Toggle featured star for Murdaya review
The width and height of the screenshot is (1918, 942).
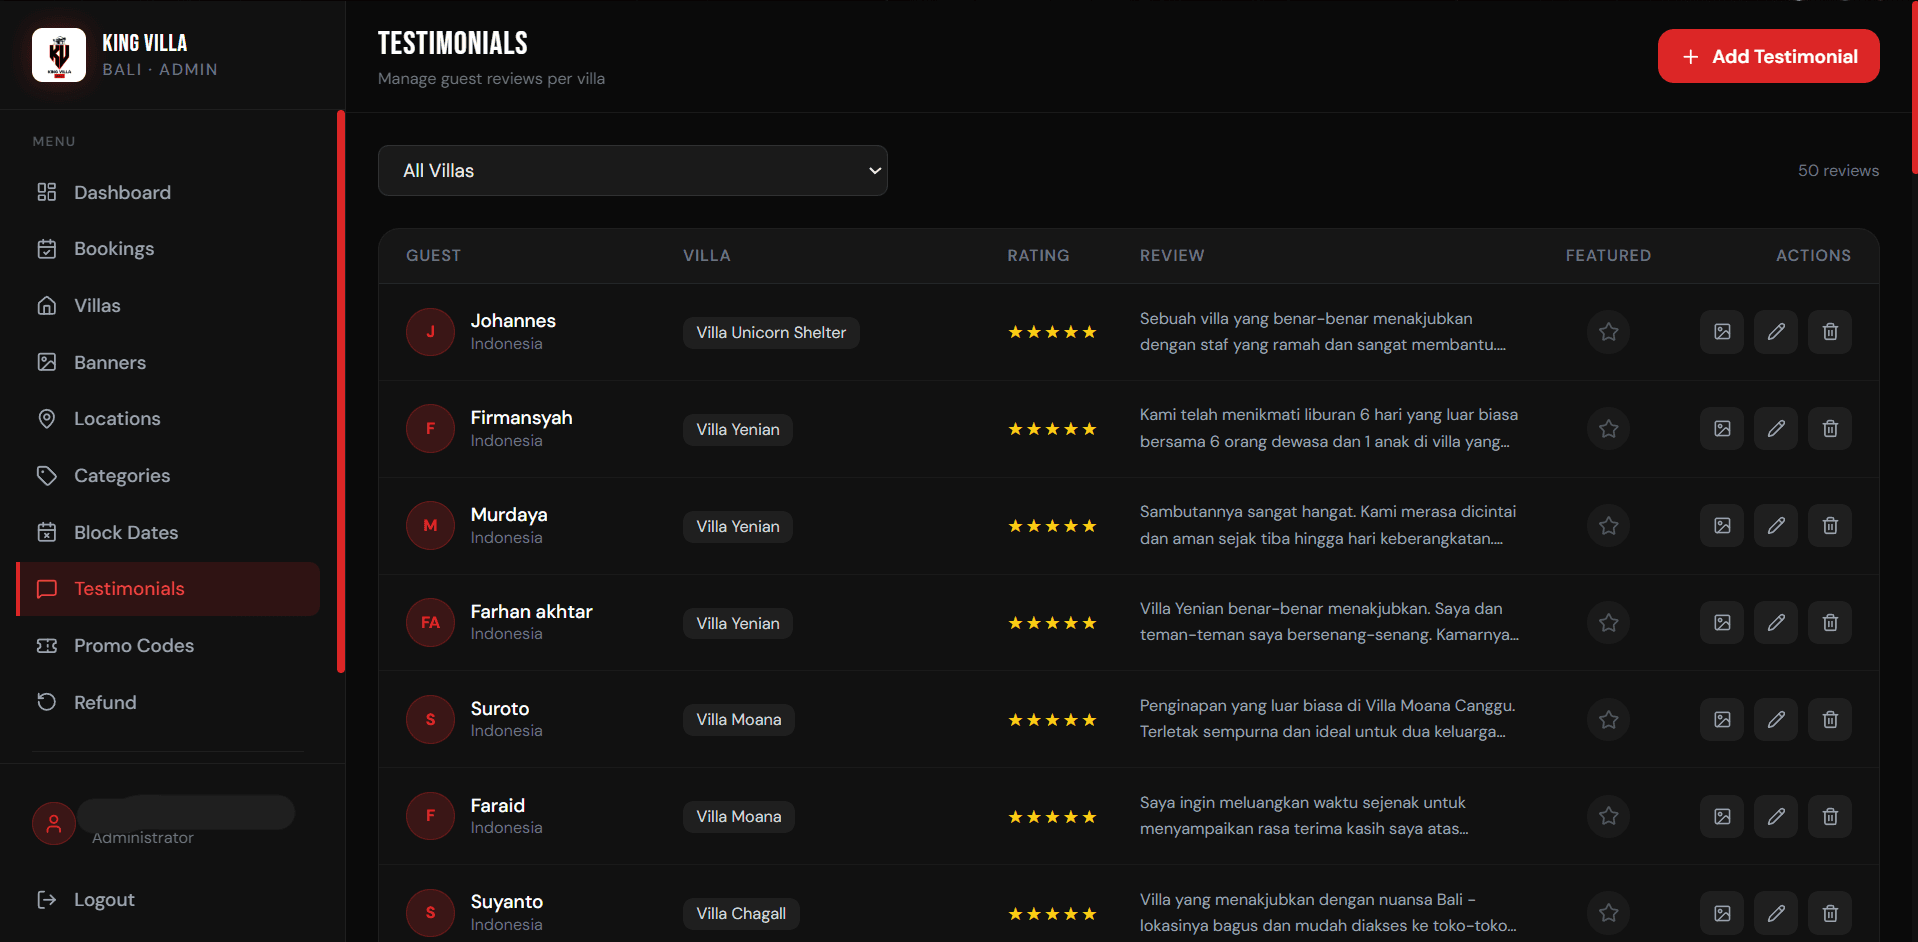1608,526
